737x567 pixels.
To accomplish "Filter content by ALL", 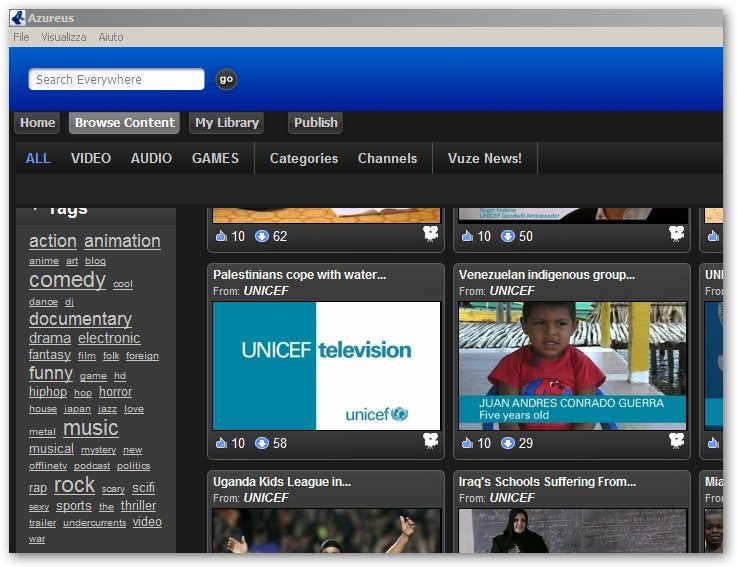I will tap(38, 158).
